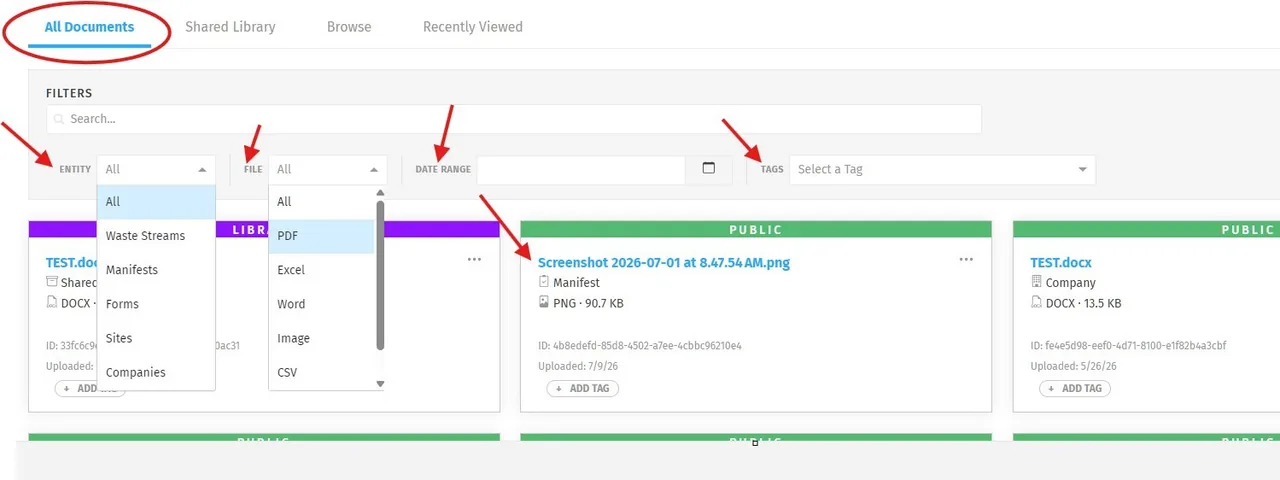Screen dimensions: 1280x480
Task: Choose Manifests in the Entity list
Action: click(156, 270)
